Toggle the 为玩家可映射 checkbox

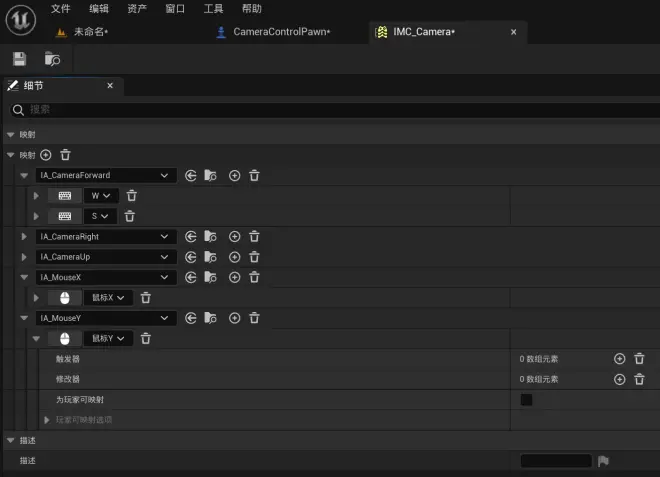tap(526, 400)
